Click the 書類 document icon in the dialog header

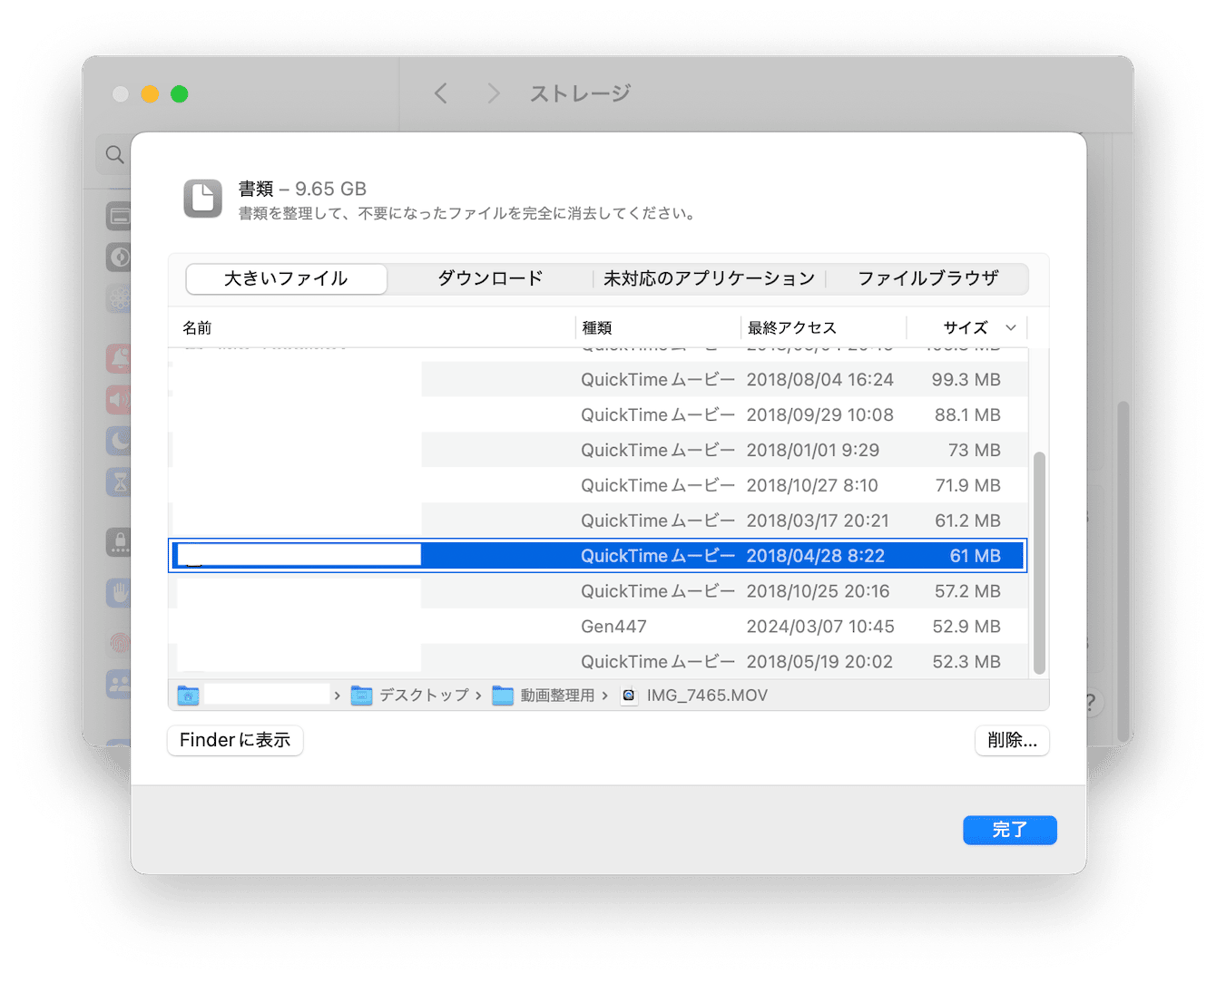point(202,198)
